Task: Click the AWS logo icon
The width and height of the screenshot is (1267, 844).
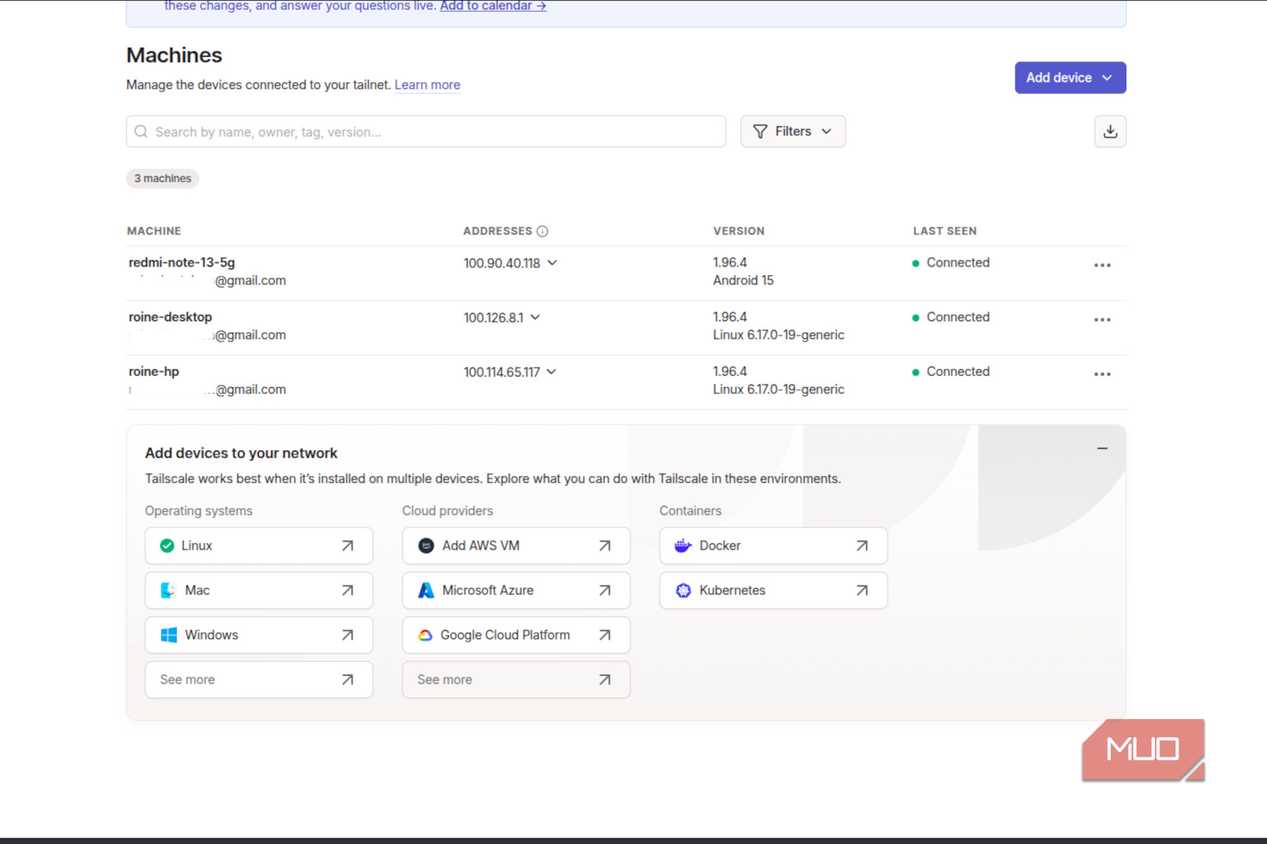Action: pos(426,546)
